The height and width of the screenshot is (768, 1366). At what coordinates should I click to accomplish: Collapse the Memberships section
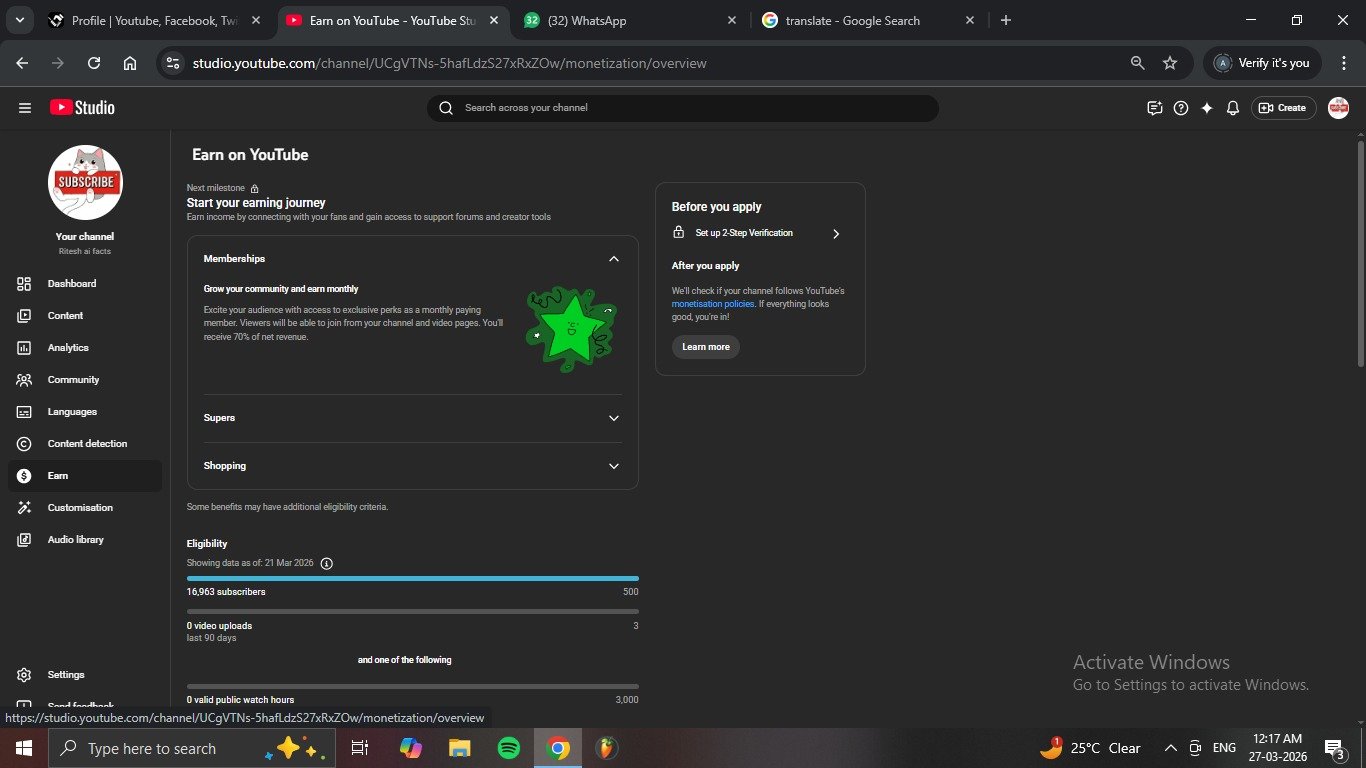click(614, 259)
